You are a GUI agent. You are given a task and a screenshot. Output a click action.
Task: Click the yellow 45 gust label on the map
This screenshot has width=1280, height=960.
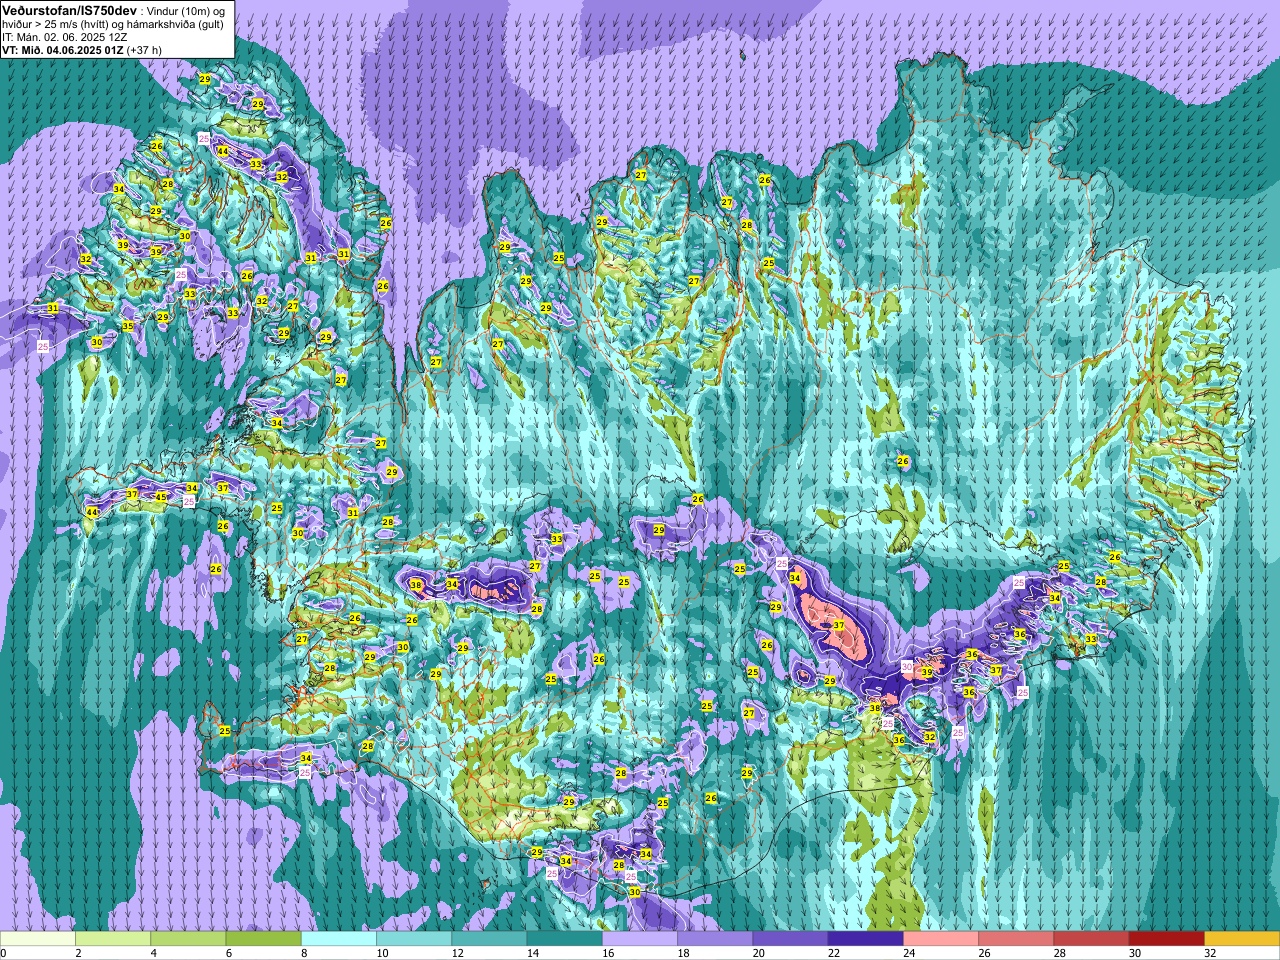point(161,497)
